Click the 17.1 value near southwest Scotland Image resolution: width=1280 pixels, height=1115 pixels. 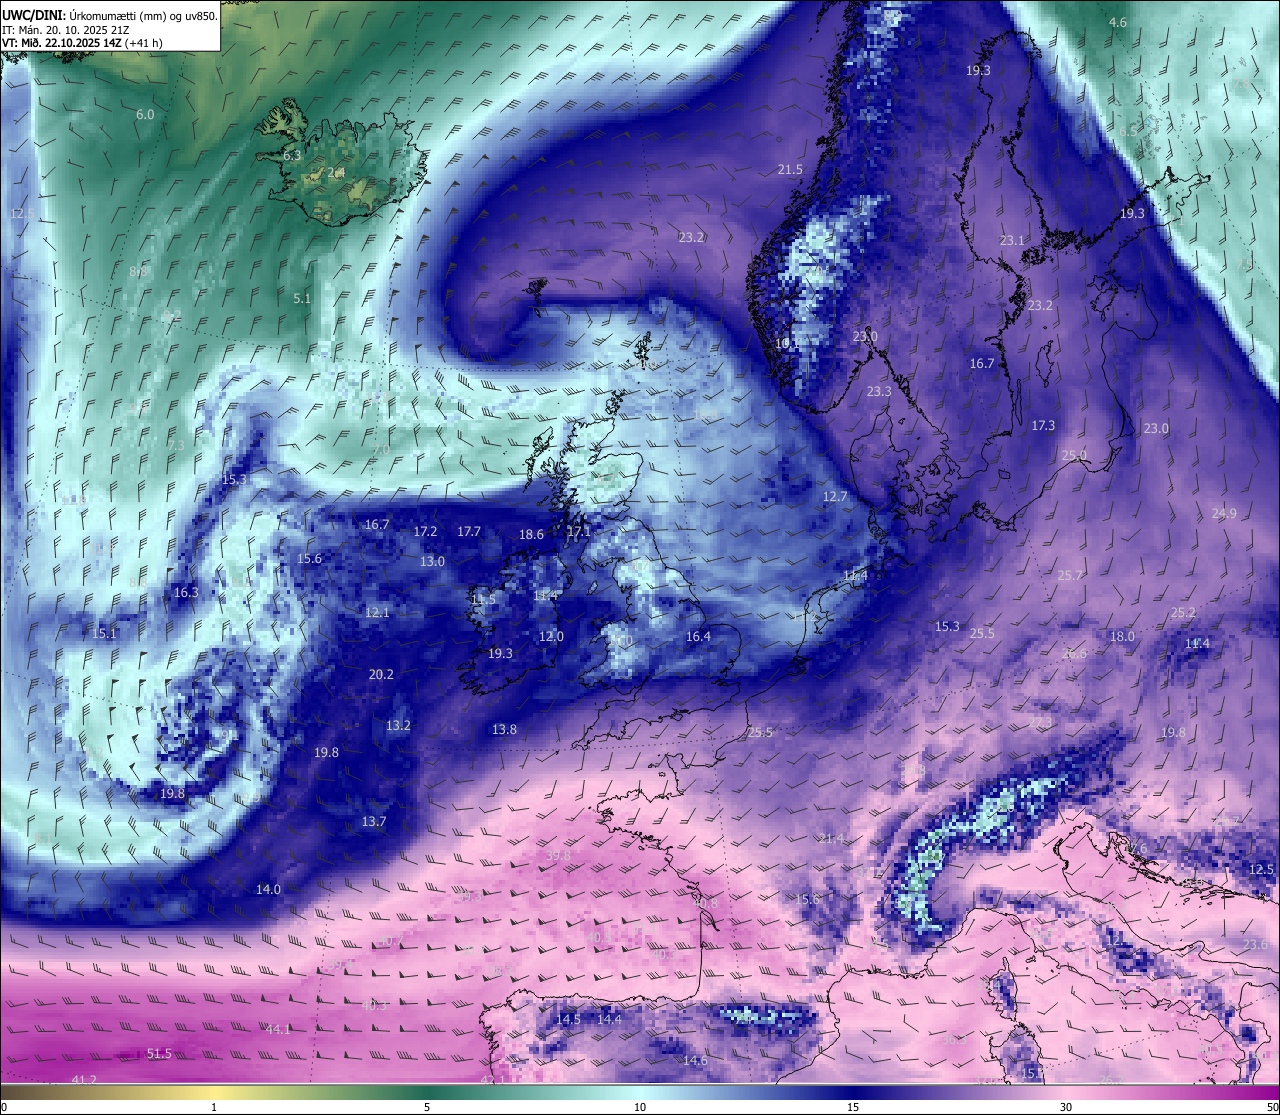(579, 533)
